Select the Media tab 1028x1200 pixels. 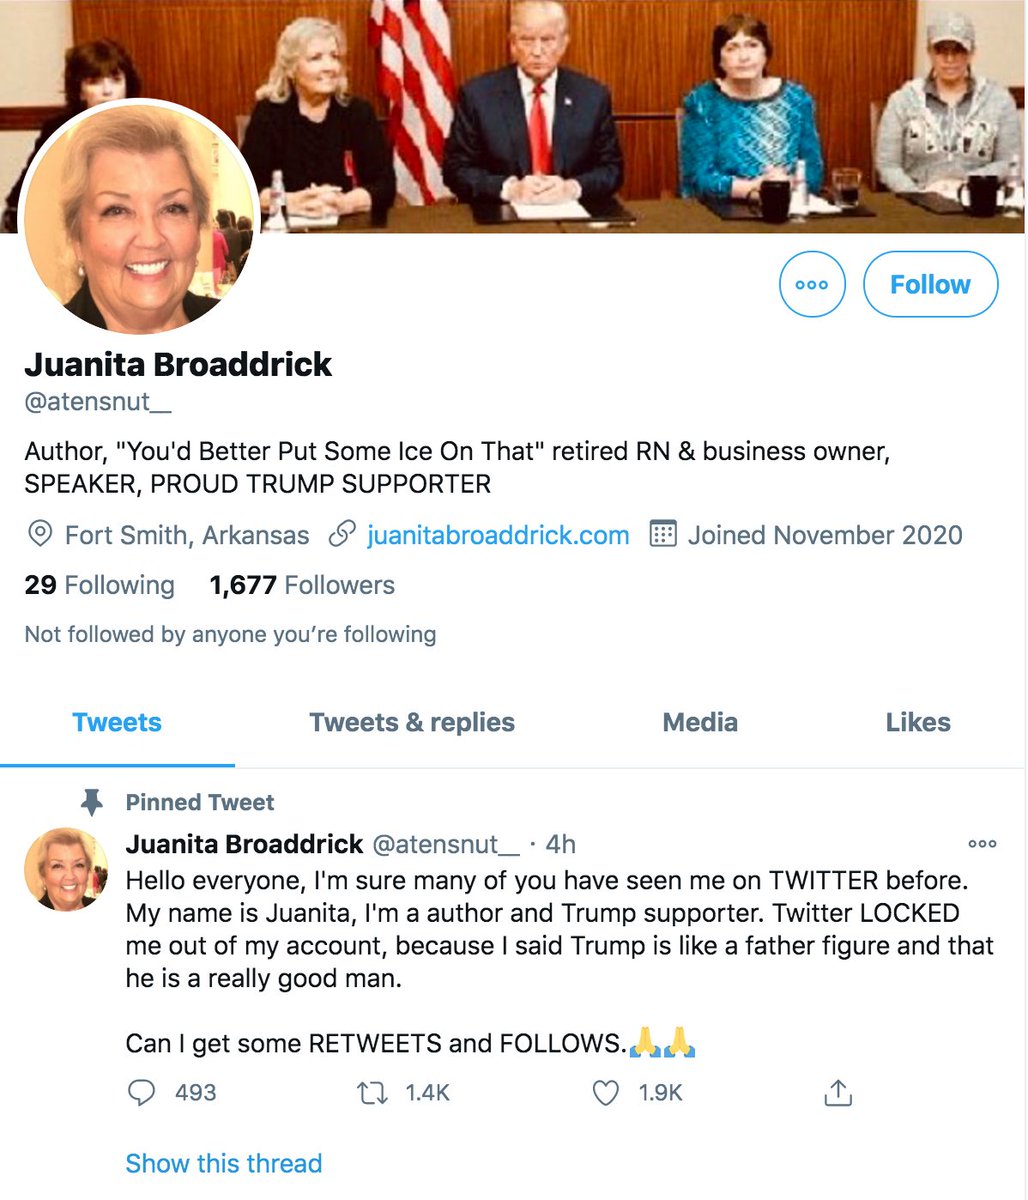700,723
